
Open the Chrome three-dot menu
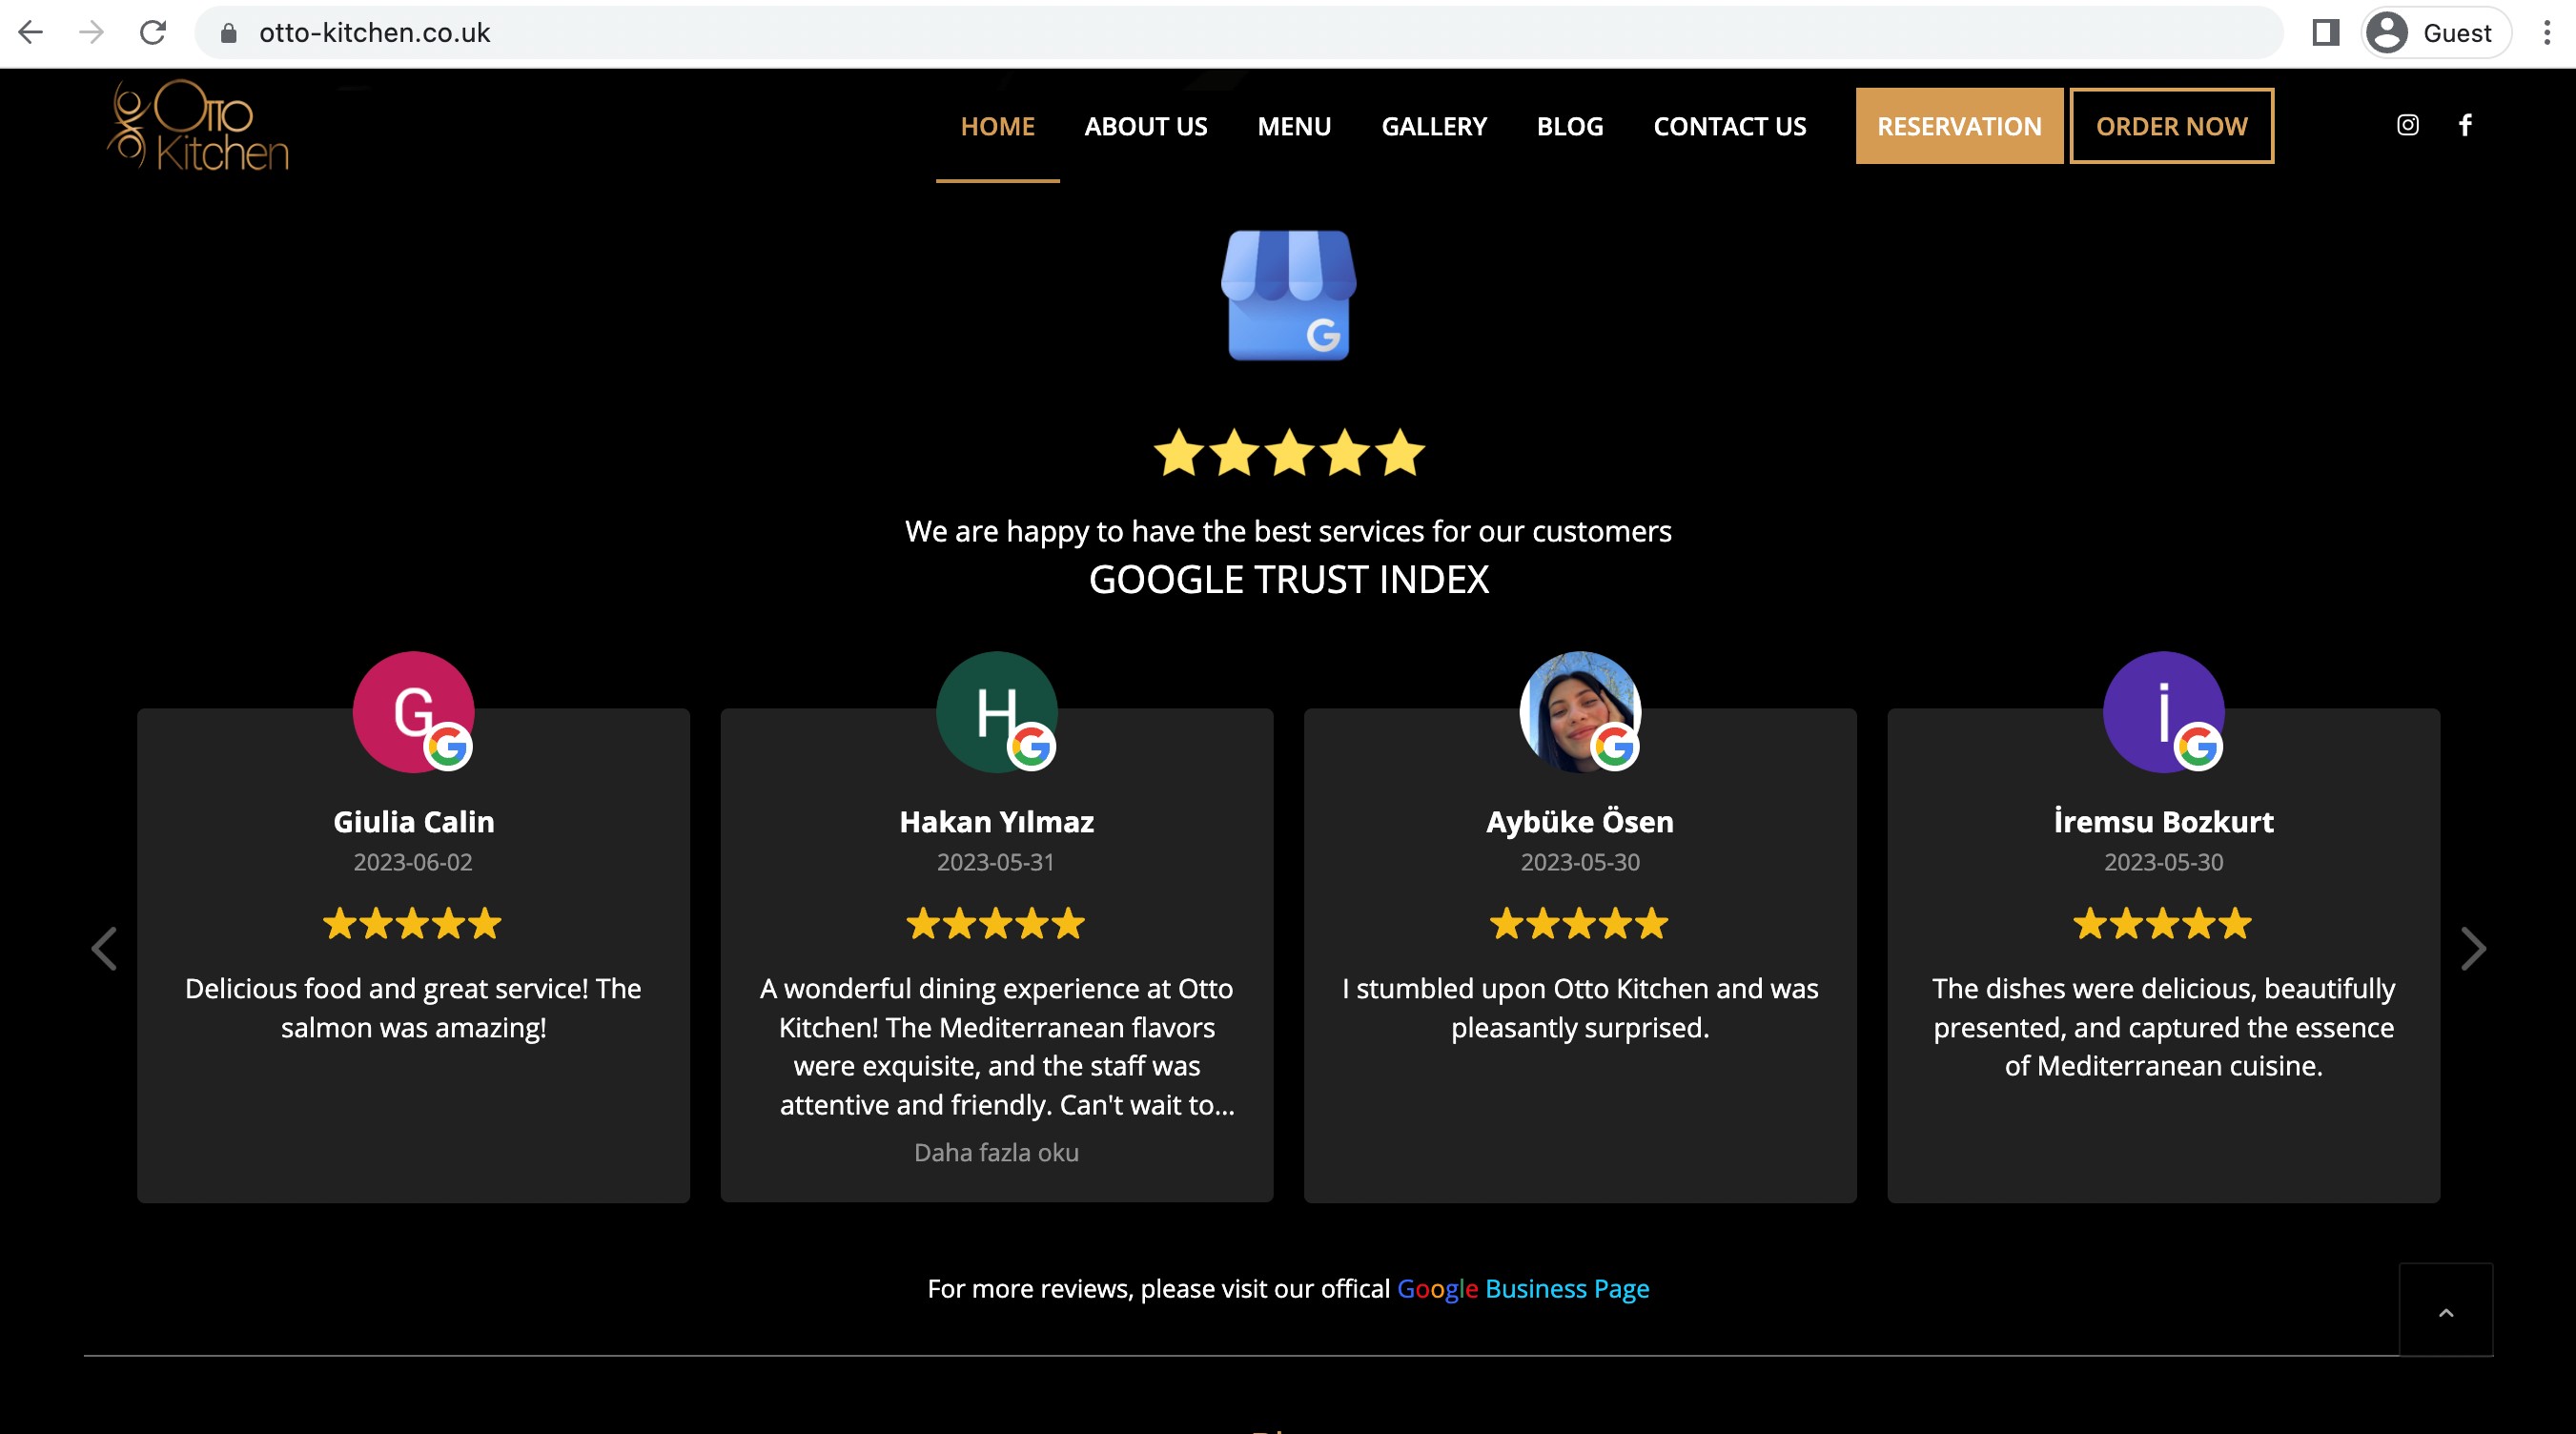point(2546,33)
